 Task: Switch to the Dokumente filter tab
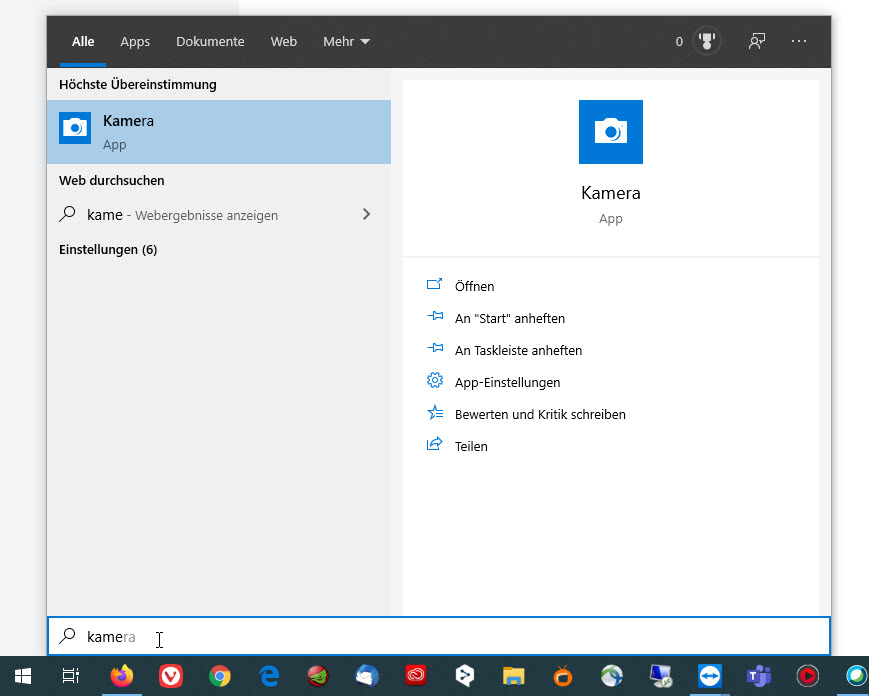point(210,42)
